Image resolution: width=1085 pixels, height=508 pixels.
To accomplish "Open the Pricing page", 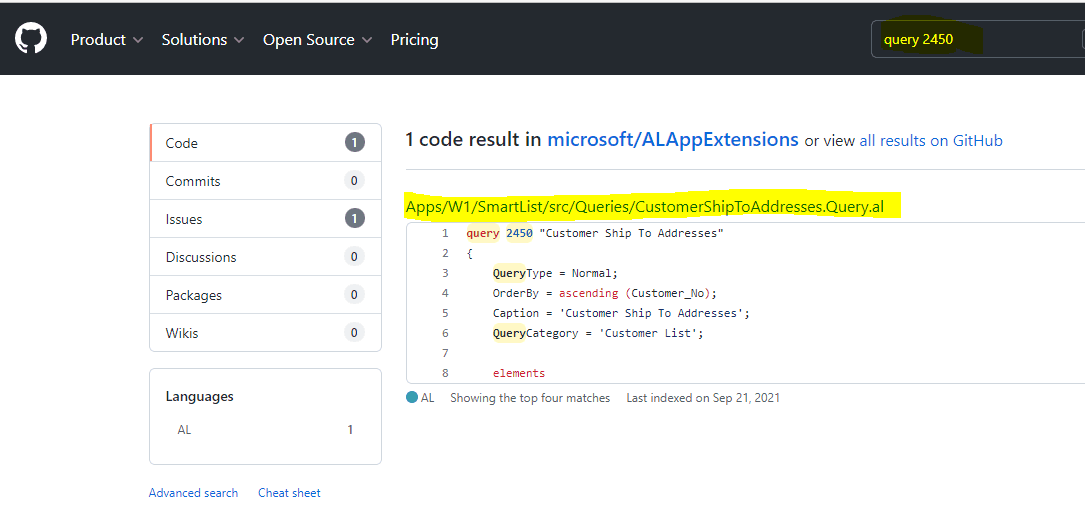I will point(414,39).
